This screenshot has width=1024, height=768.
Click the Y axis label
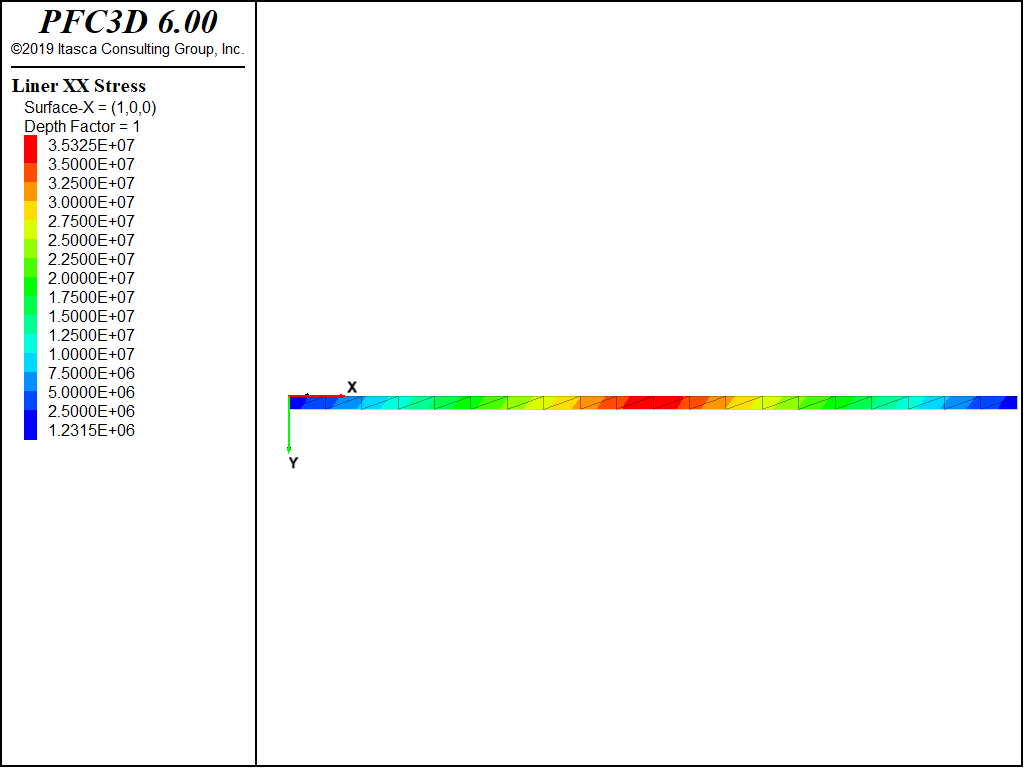293,463
